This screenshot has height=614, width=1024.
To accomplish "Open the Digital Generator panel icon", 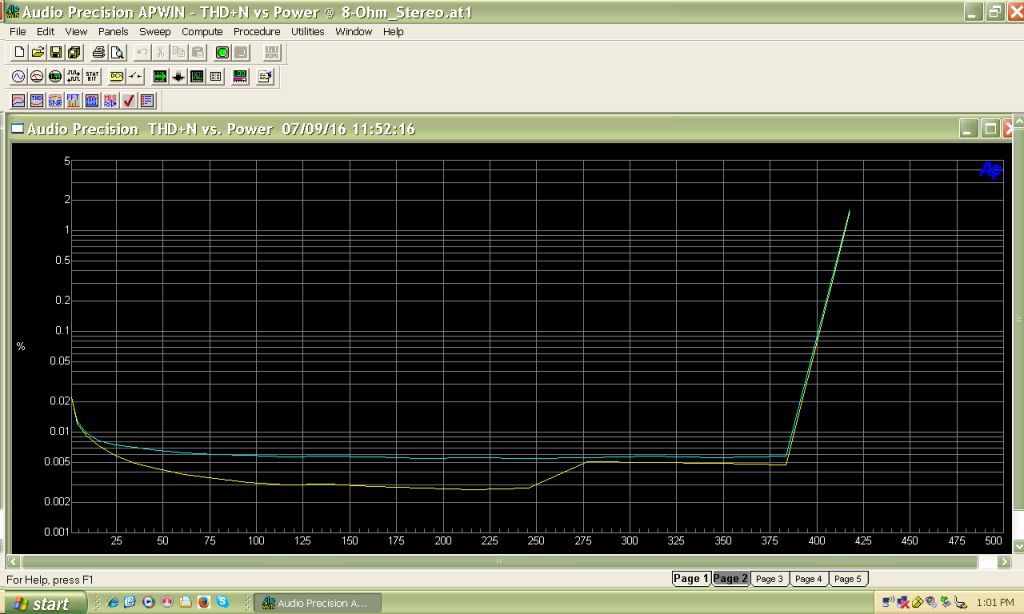I will [55, 76].
